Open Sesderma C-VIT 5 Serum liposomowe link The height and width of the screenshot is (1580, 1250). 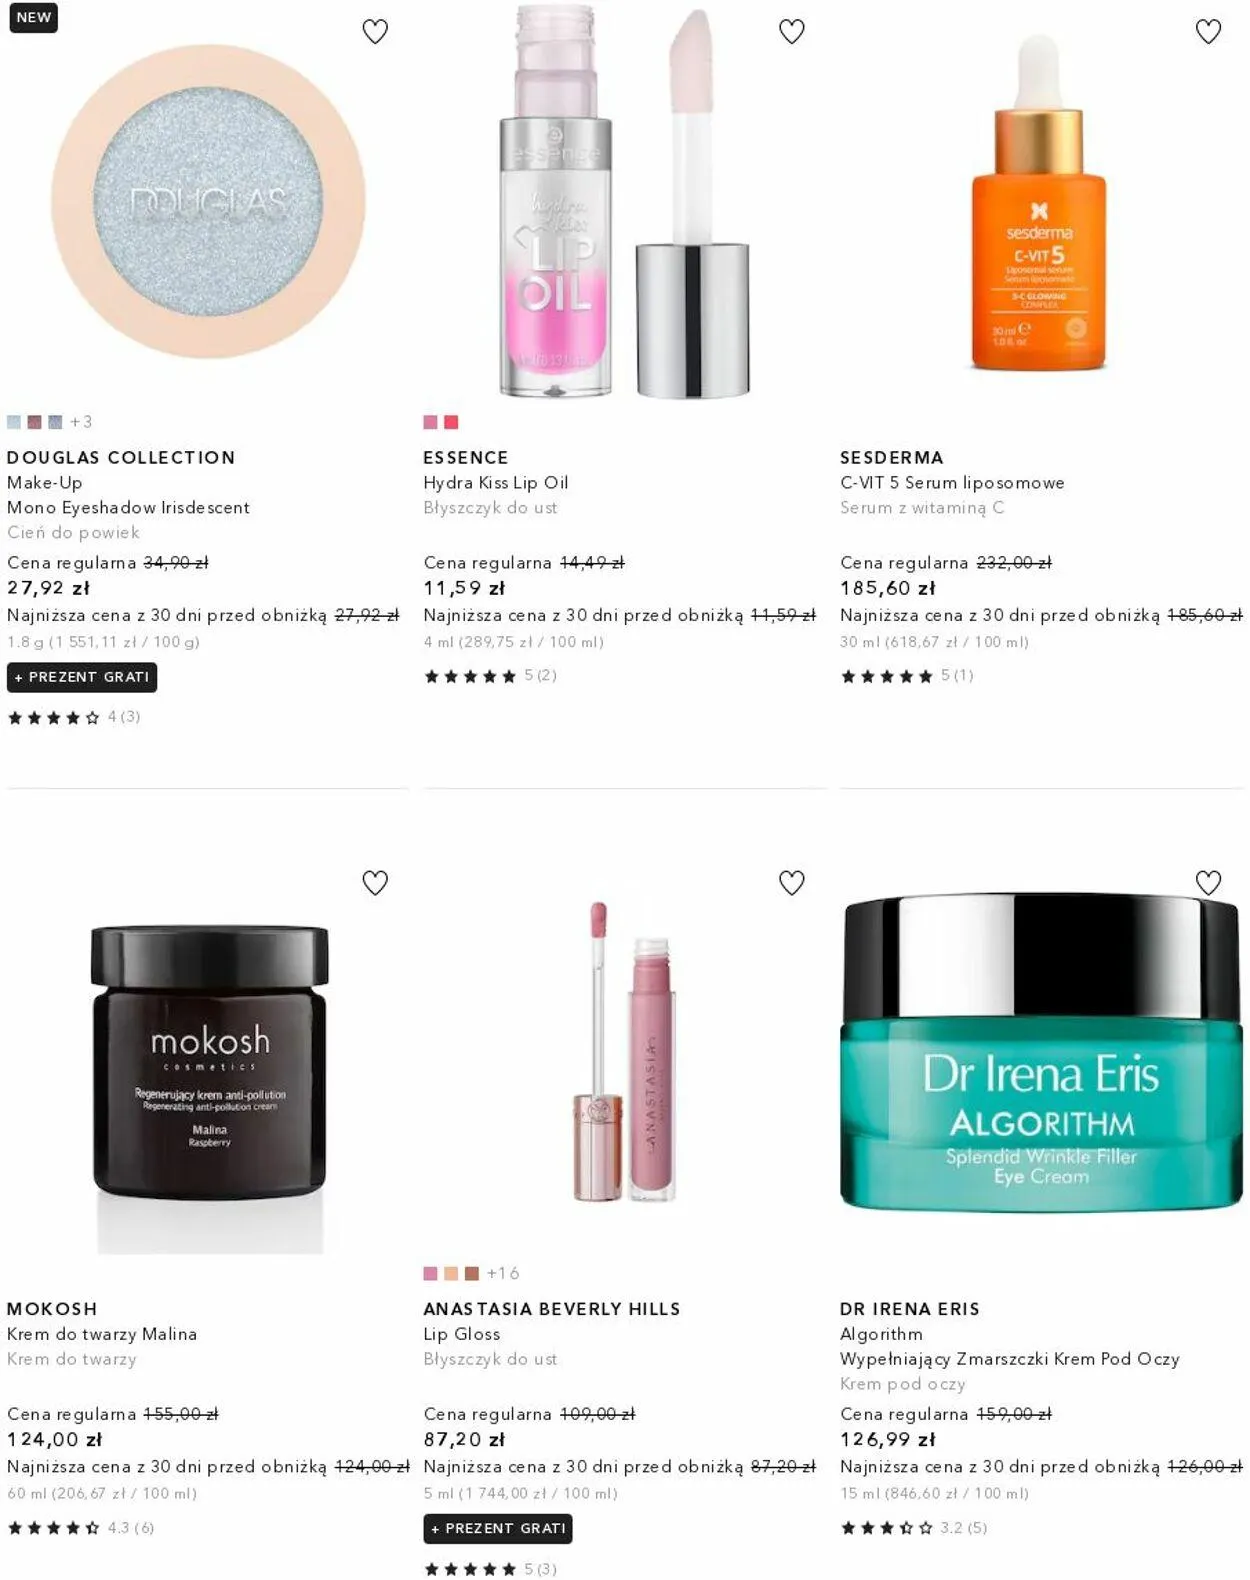point(952,482)
